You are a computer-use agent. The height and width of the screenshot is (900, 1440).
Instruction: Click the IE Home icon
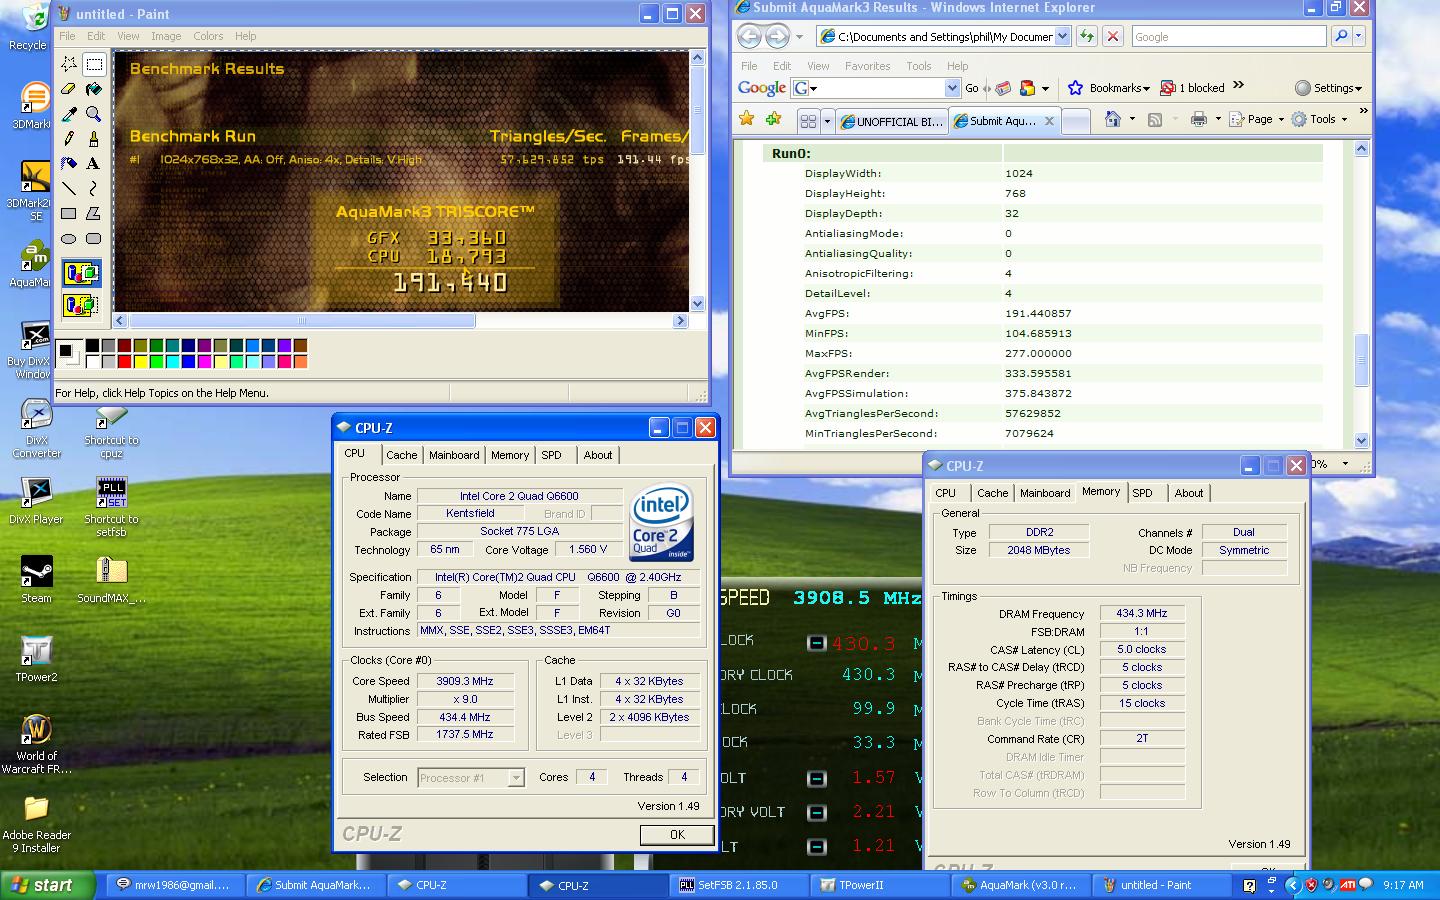coord(1112,119)
